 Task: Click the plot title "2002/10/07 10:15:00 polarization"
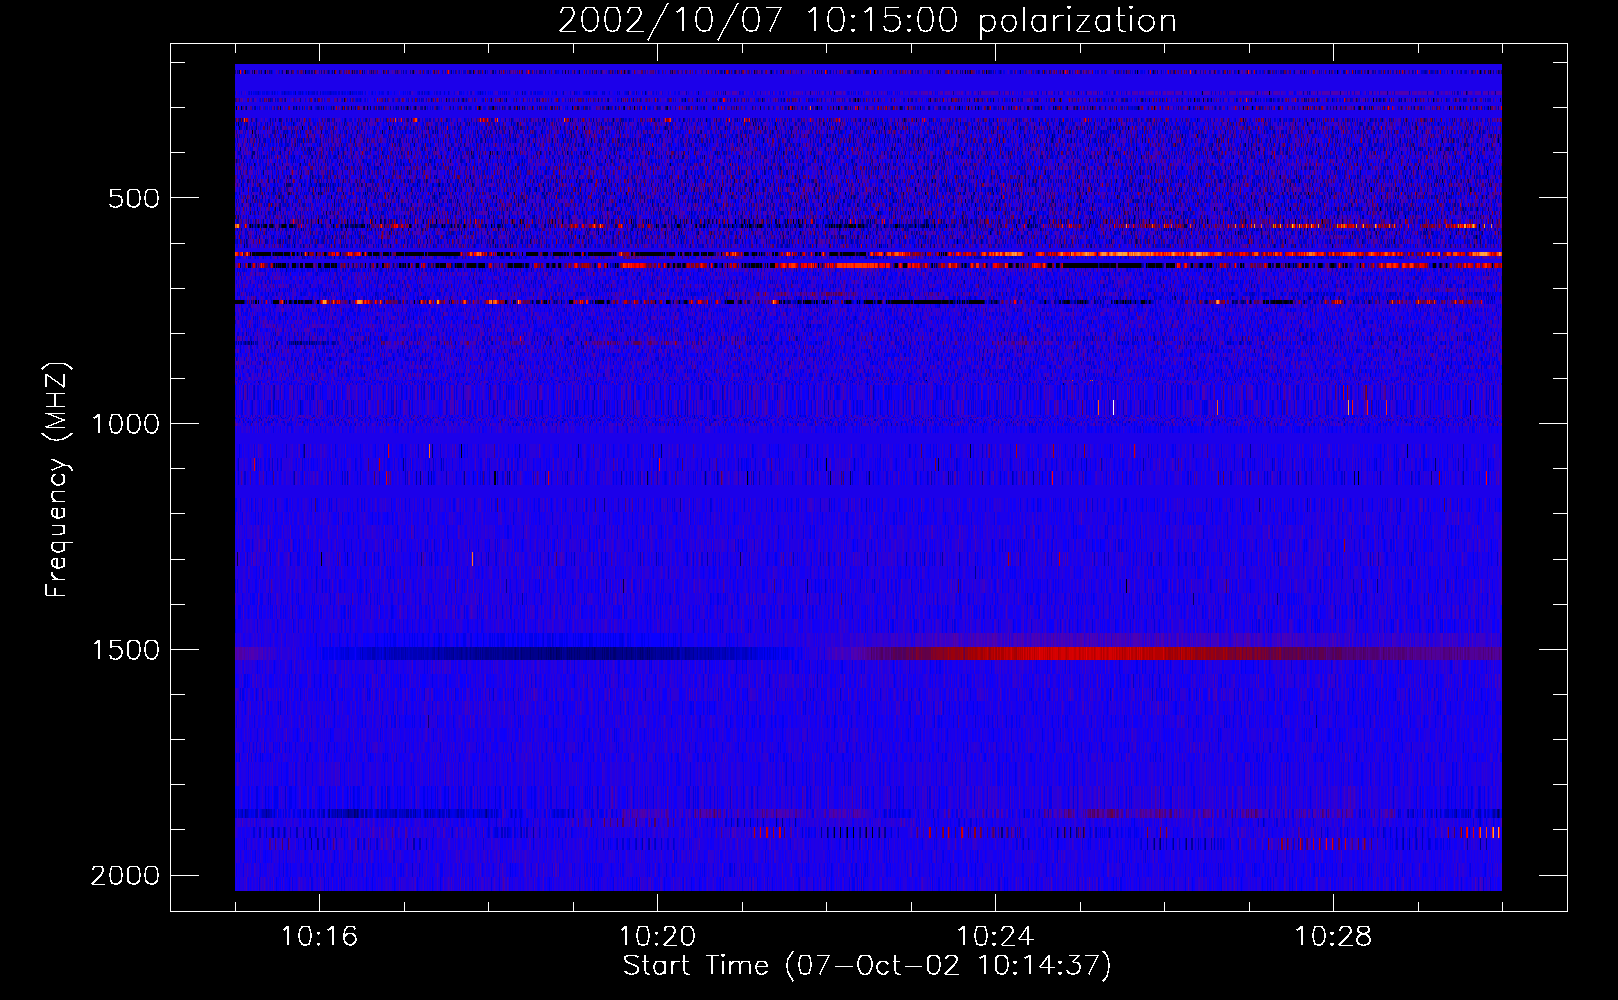coord(867,21)
